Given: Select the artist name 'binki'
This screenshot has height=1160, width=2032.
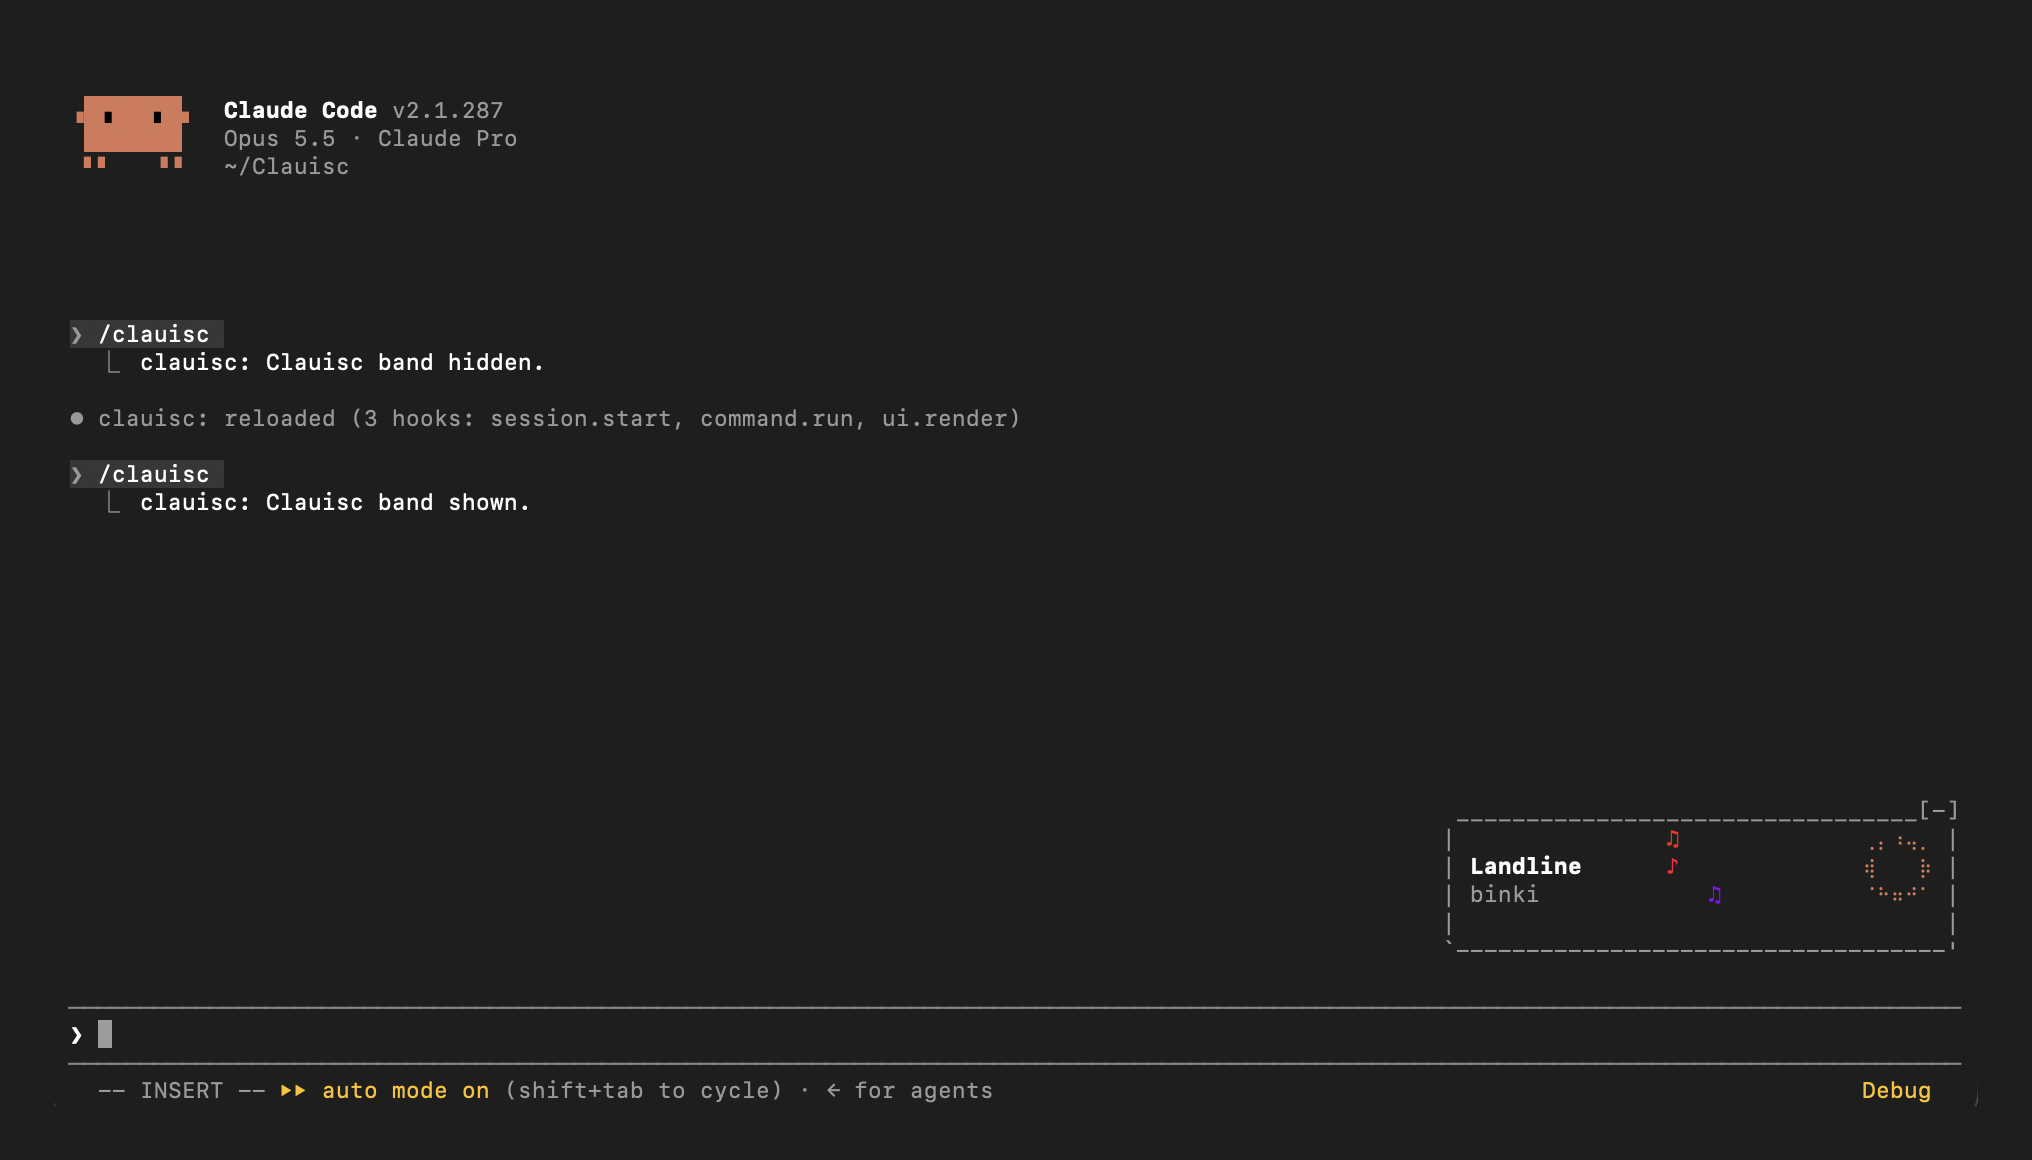Looking at the screenshot, I should (x=1504, y=894).
